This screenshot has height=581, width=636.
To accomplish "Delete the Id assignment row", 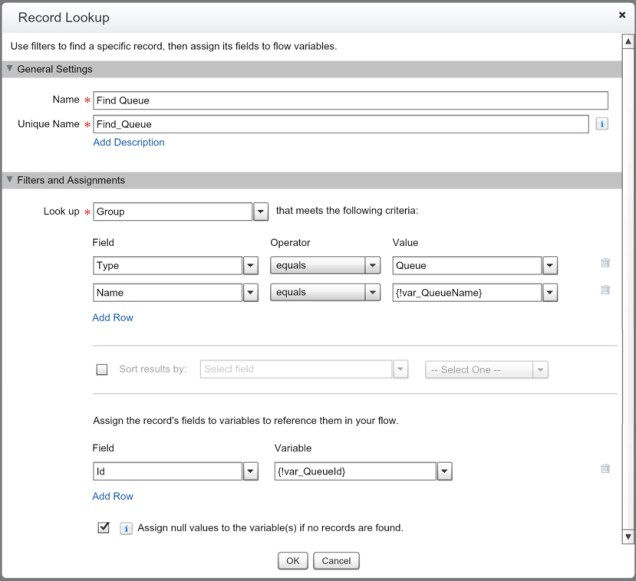I will click(605, 468).
